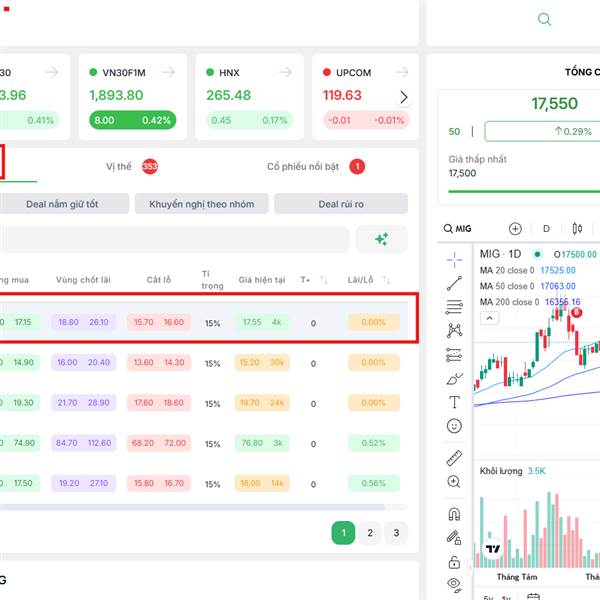The image size is (600, 600).
Task: Select the crosshair cursor tool
Action: point(454,260)
